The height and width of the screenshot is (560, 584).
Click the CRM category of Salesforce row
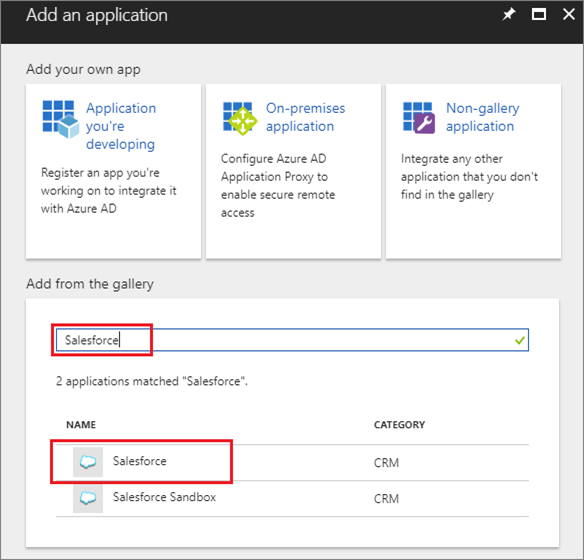coord(386,462)
